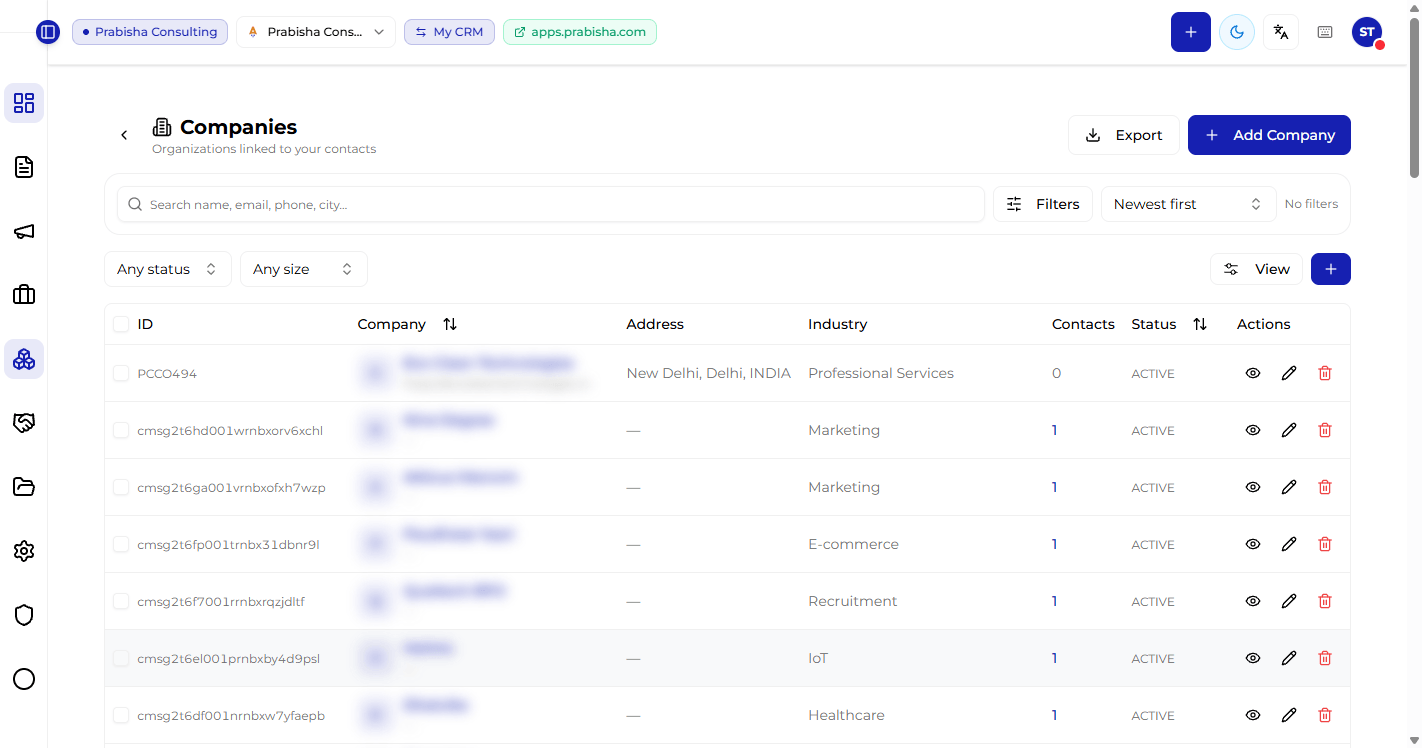Viewport: 1422px width, 748px height.
Task: Open the Any size dropdown
Action: (304, 269)
